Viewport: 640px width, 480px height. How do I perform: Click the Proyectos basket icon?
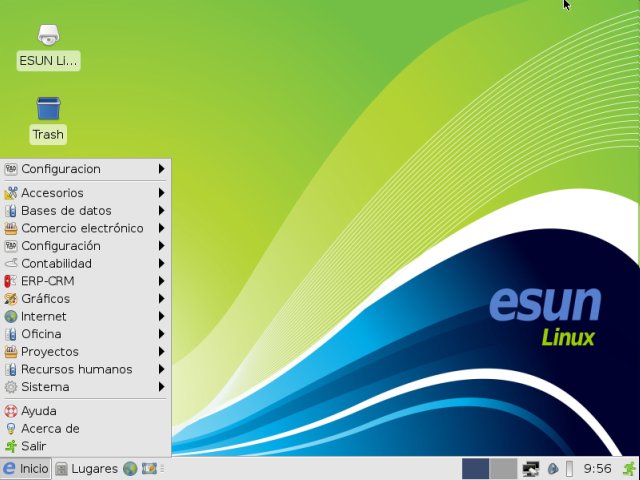point(11,351)
